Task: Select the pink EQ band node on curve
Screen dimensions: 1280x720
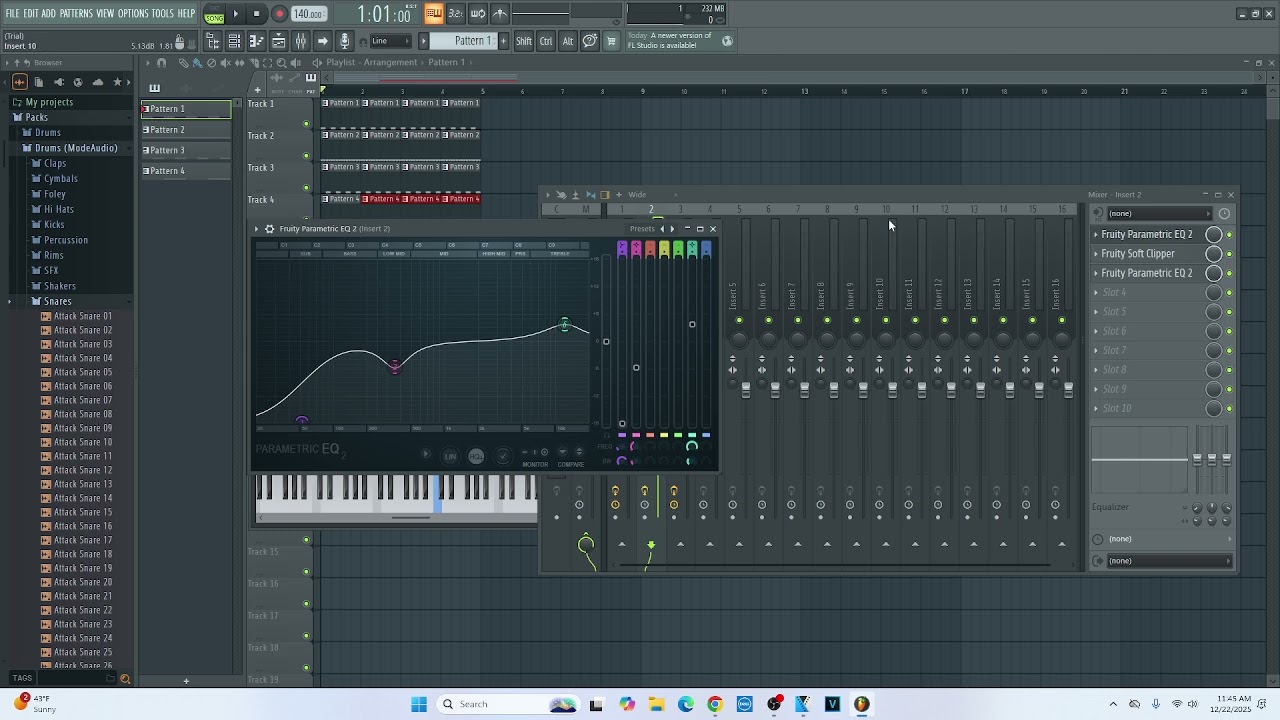Action: click(395, 366)
